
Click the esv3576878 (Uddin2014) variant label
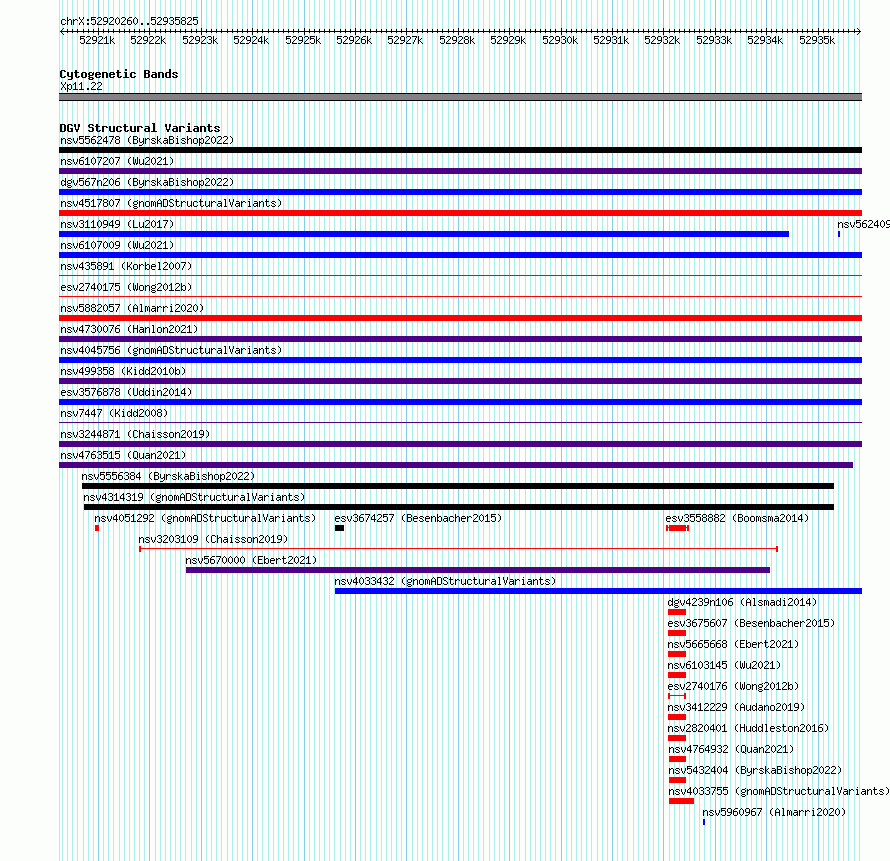tap(126, 392)
